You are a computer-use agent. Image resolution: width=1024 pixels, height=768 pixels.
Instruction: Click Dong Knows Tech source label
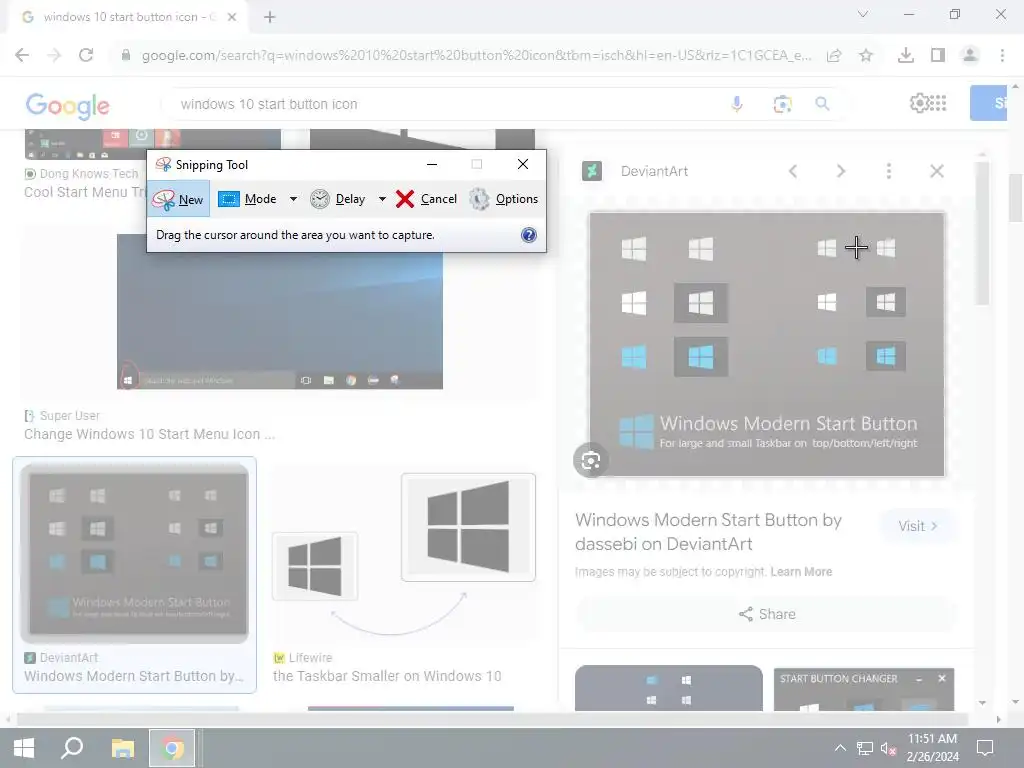click(x=89, y=174)
